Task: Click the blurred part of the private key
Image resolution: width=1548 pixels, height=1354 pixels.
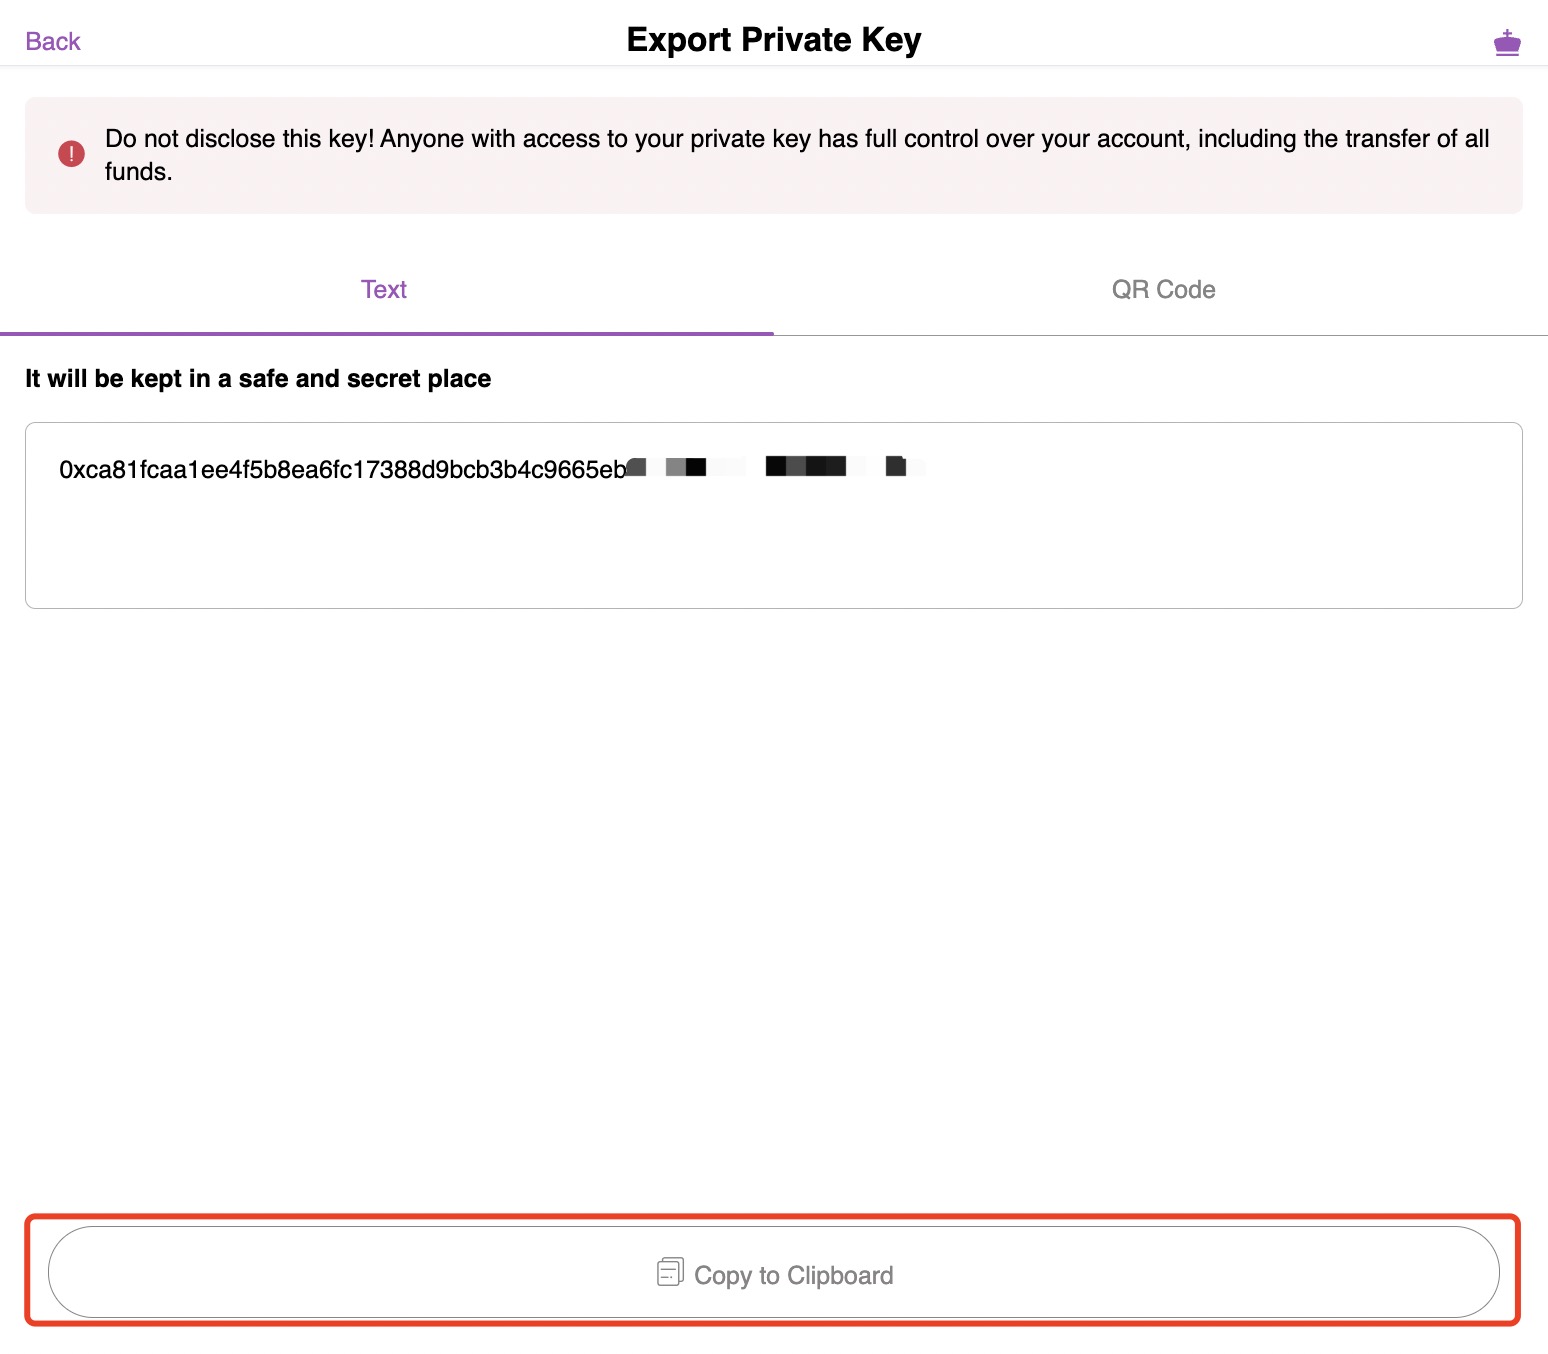Action: point(776,467)
